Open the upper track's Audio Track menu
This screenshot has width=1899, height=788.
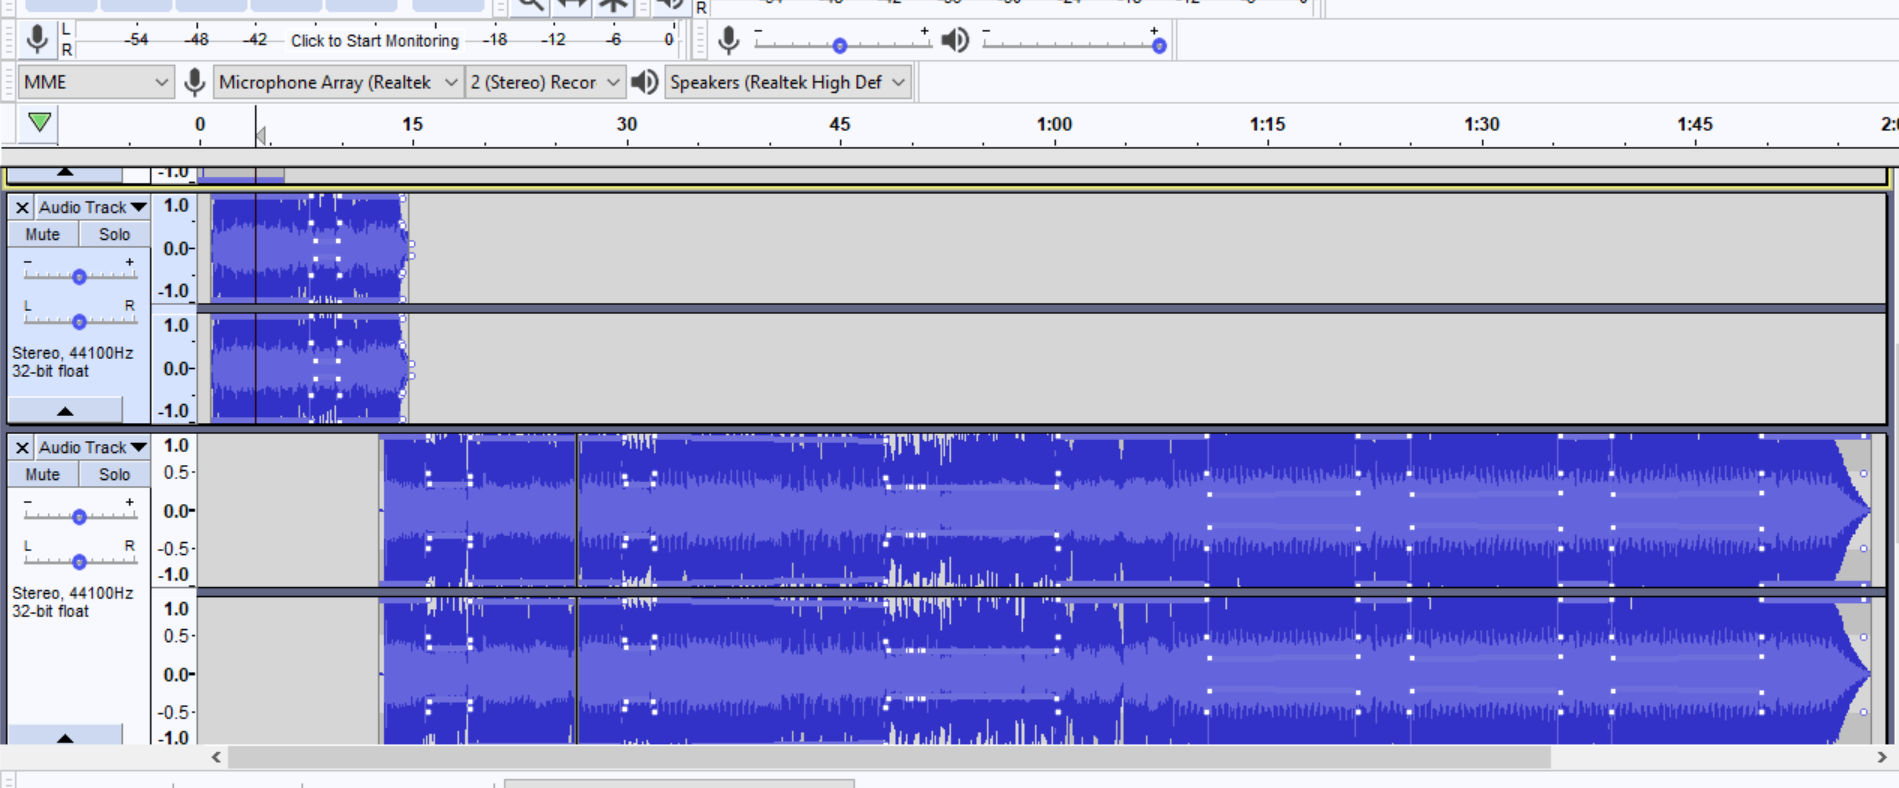pyautogui.click(x=93, y=207)
